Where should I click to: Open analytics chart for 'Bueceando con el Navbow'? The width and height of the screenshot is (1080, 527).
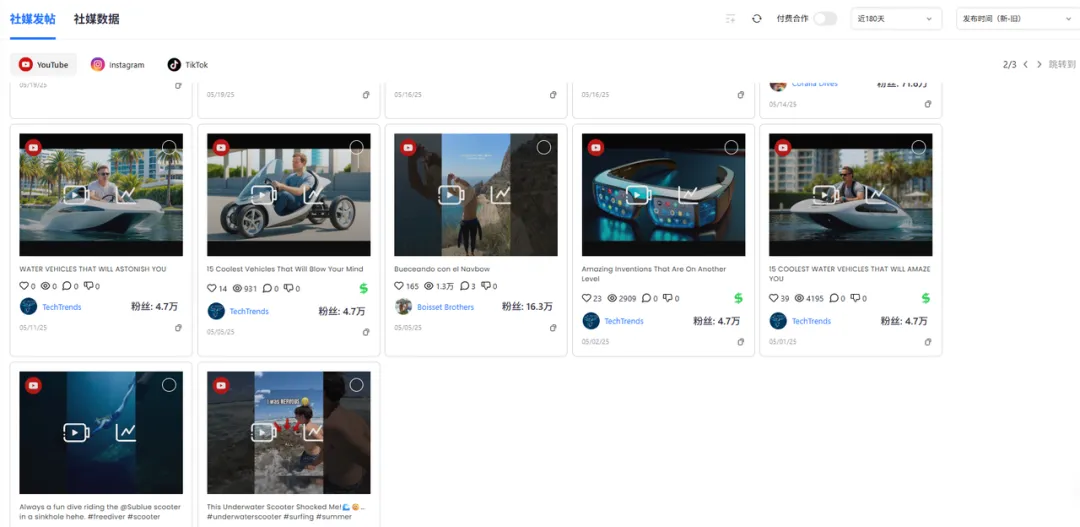[500, 194]
